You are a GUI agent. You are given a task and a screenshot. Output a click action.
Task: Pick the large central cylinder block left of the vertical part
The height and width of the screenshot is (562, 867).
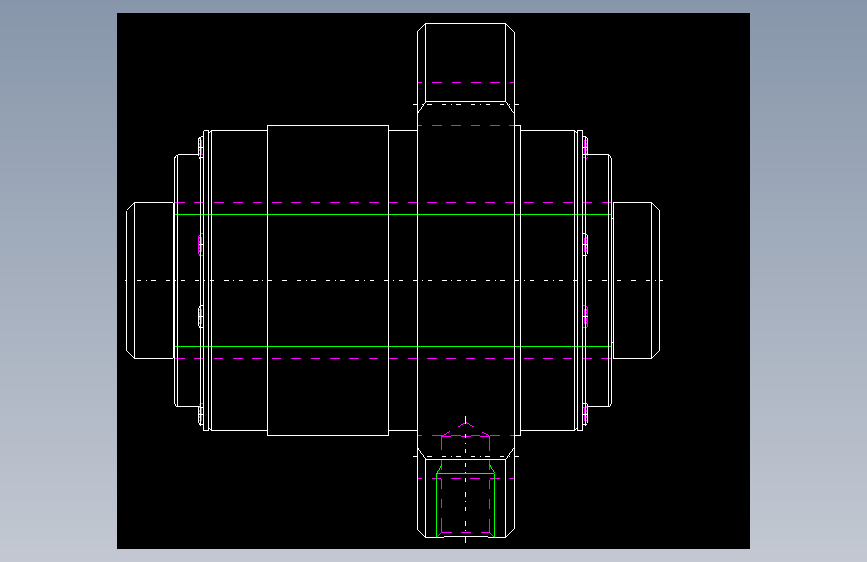[x=328, y=280]
